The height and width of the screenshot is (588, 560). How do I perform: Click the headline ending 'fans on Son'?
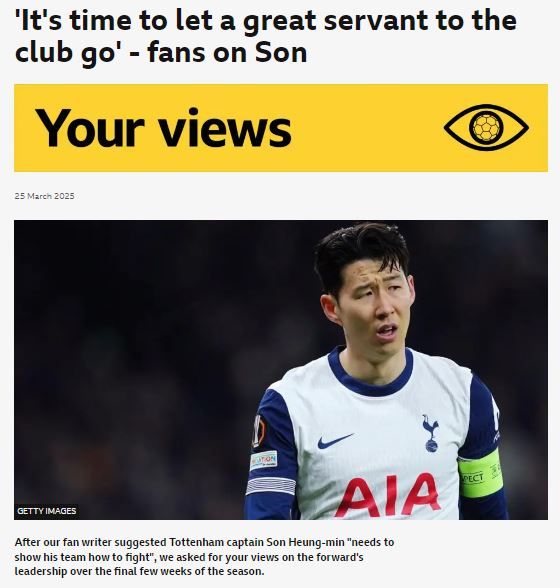coord(161,52)
